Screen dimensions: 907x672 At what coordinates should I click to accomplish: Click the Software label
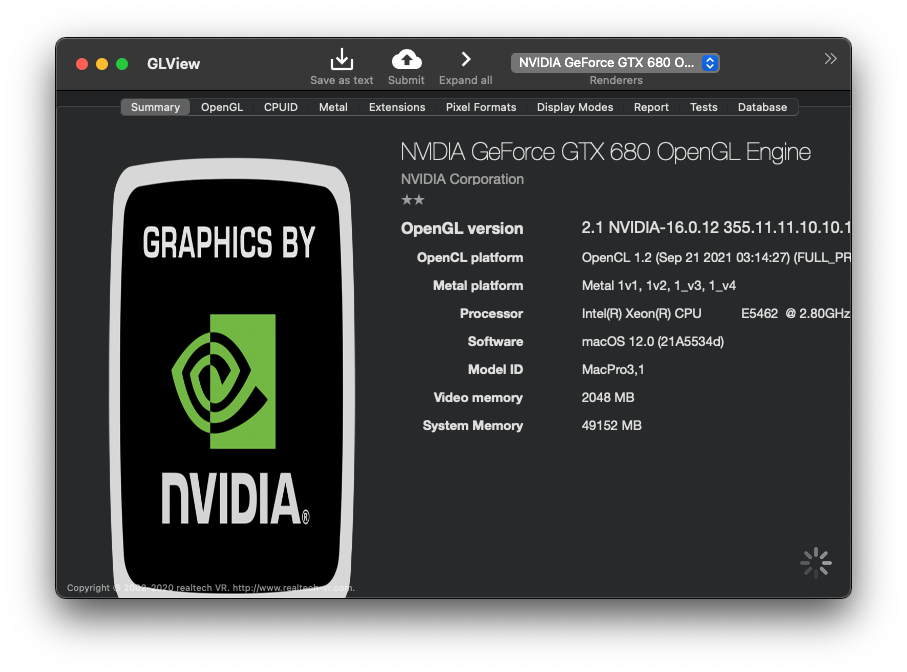495,341
